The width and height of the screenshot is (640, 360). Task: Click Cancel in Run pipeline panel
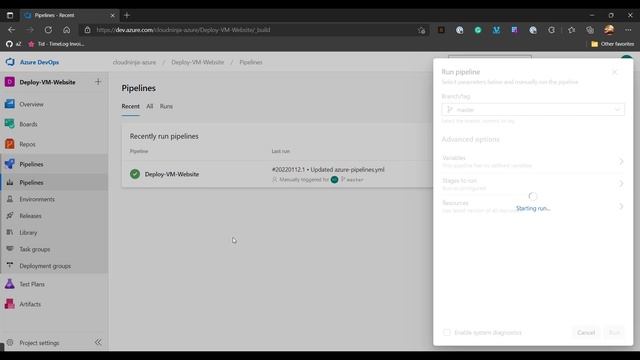tap(586, 333)
